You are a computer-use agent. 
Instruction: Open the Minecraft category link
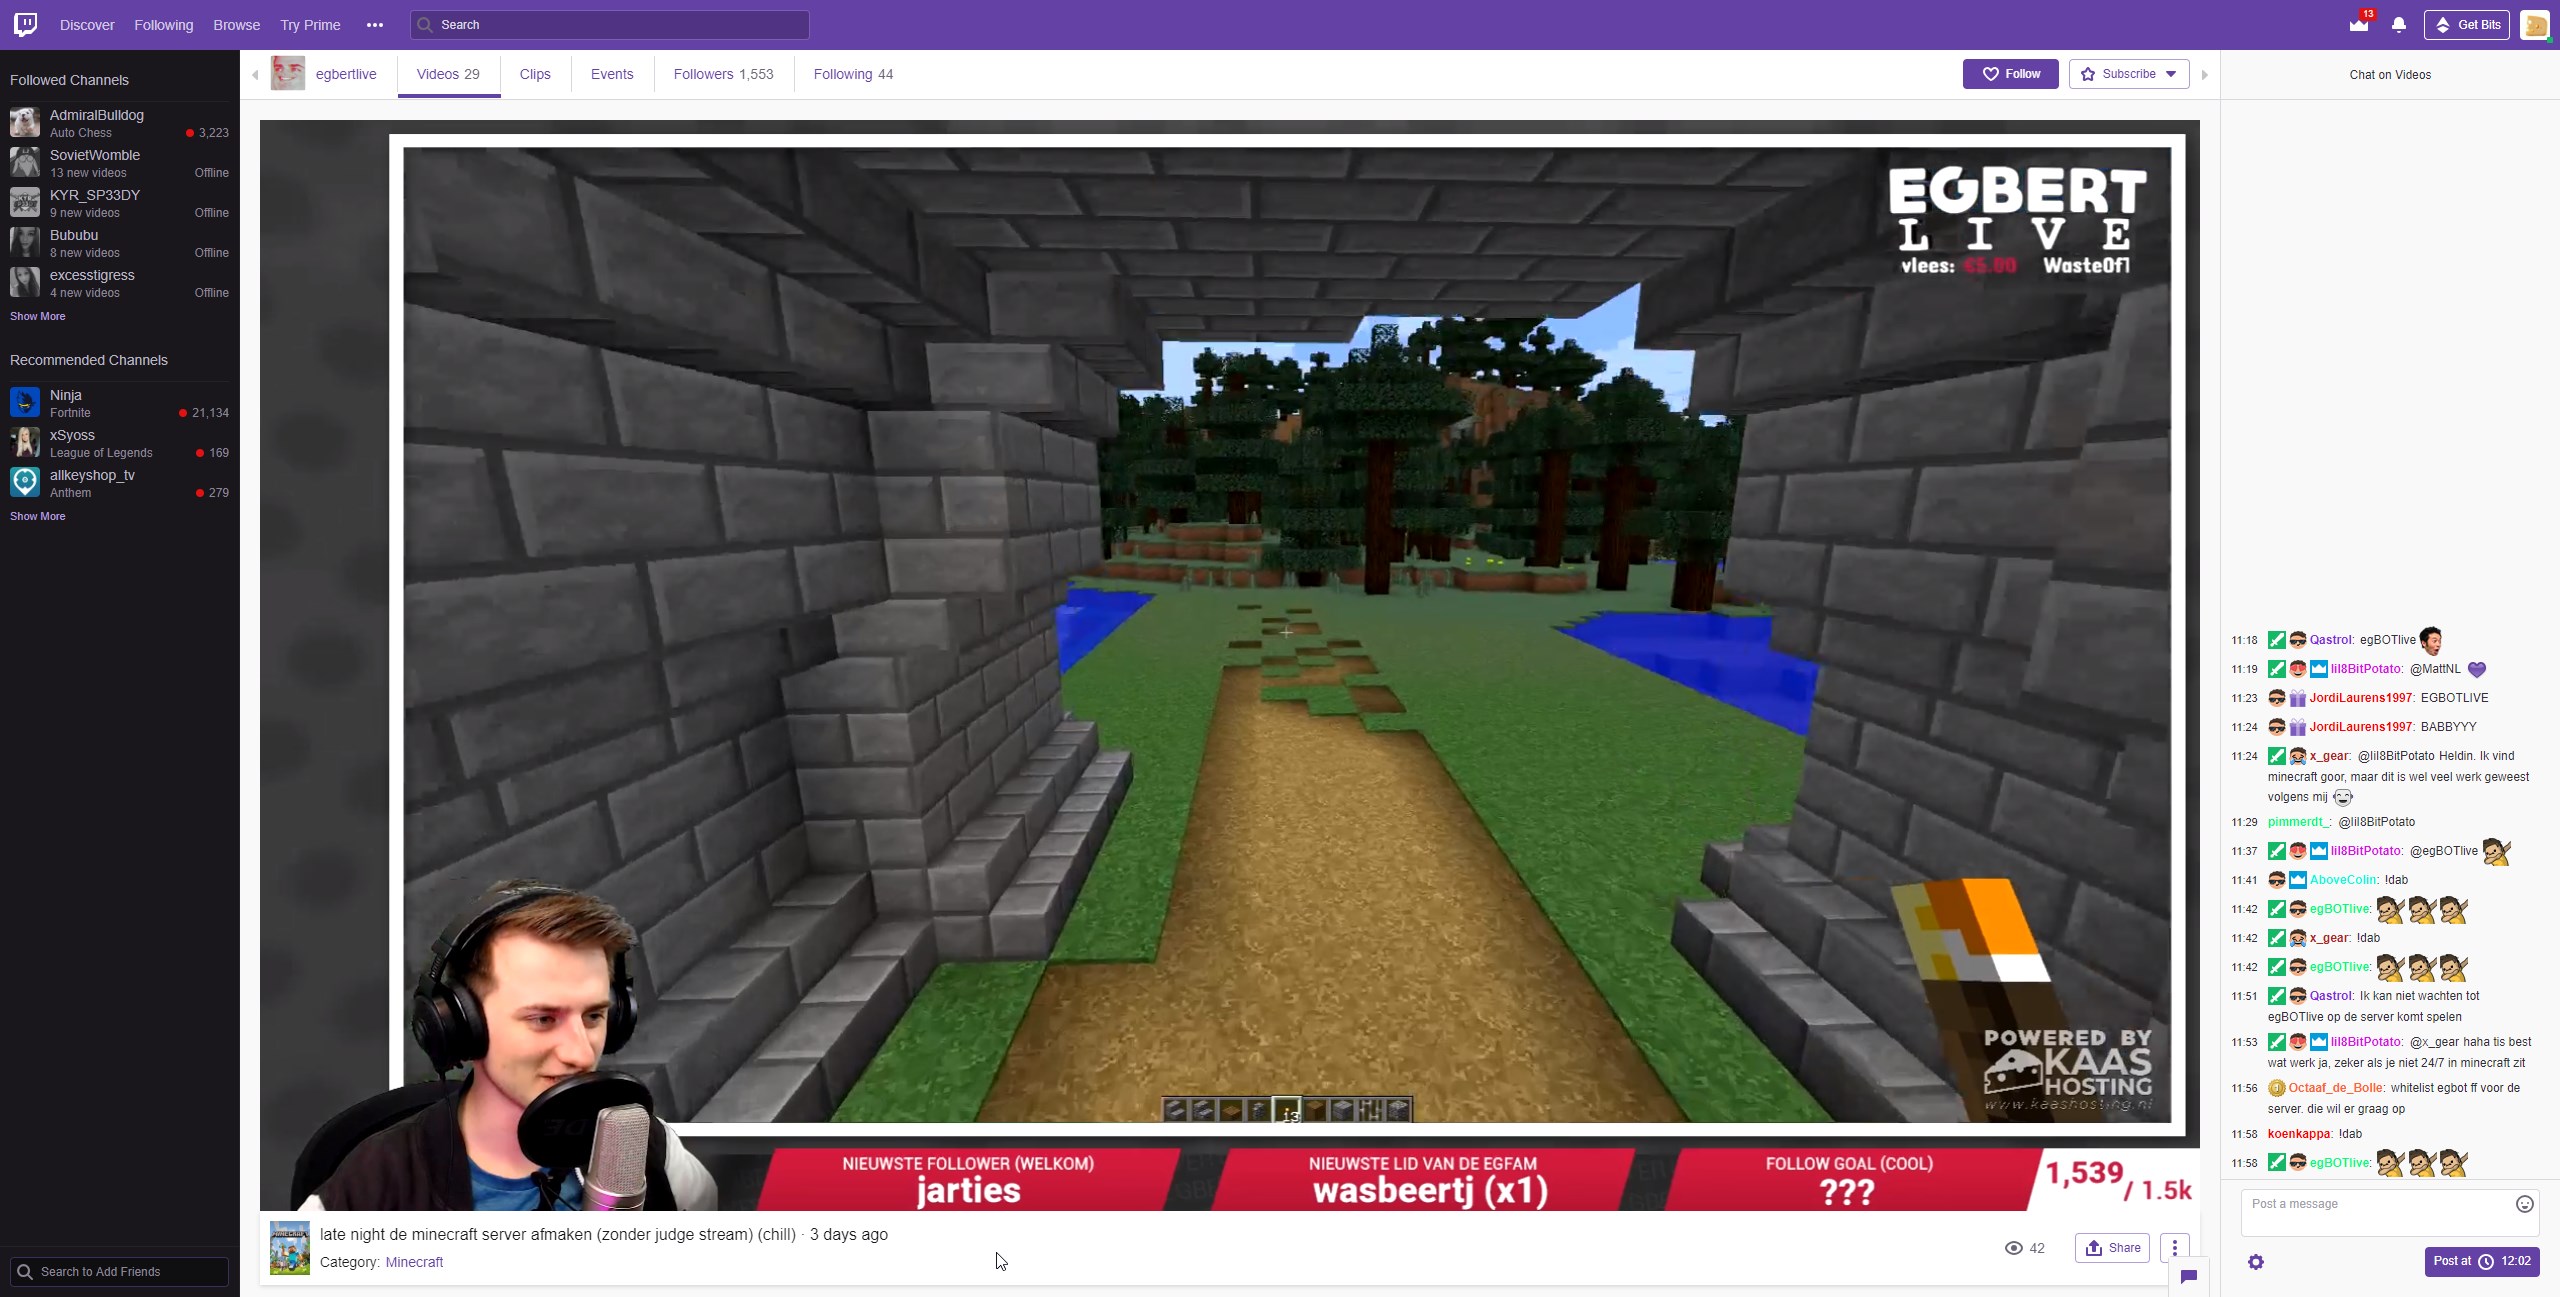click(414, 1262)
